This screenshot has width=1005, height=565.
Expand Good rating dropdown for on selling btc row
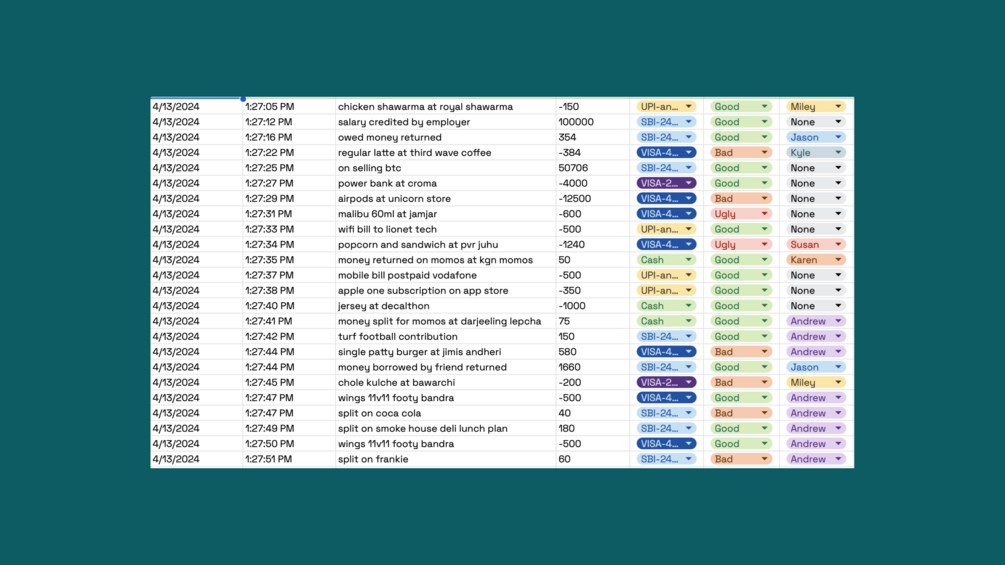[764, 168]
